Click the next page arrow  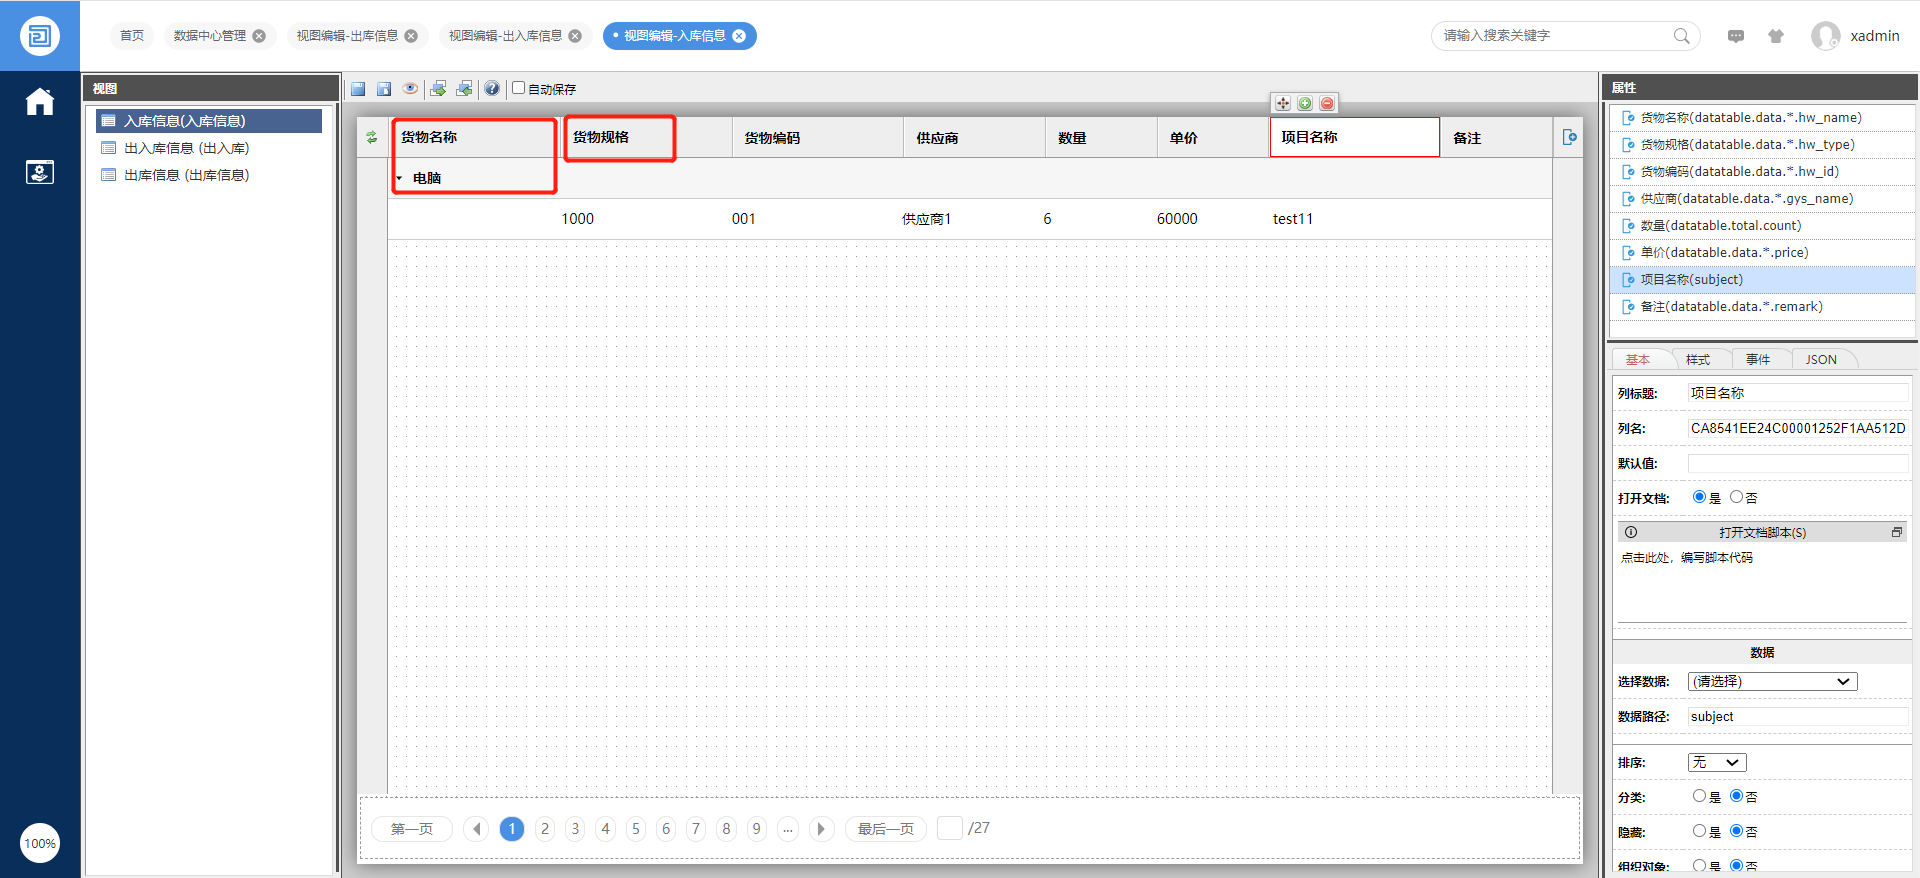(821, 829)
